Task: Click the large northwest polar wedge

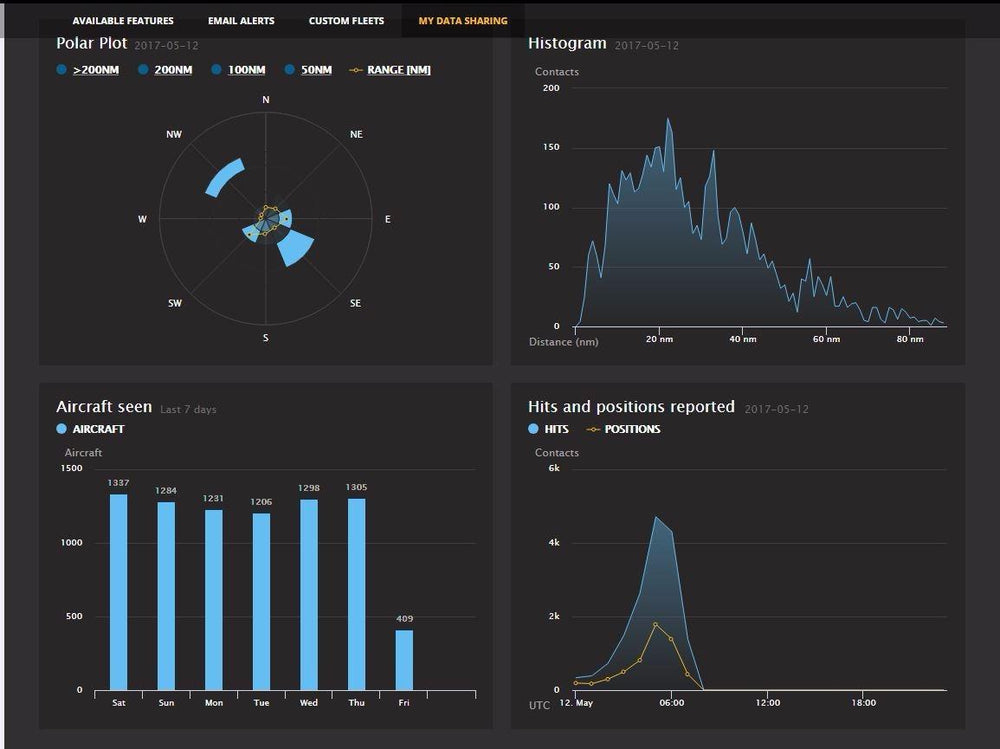Action: pyautogui.click(x=224, y=177)
